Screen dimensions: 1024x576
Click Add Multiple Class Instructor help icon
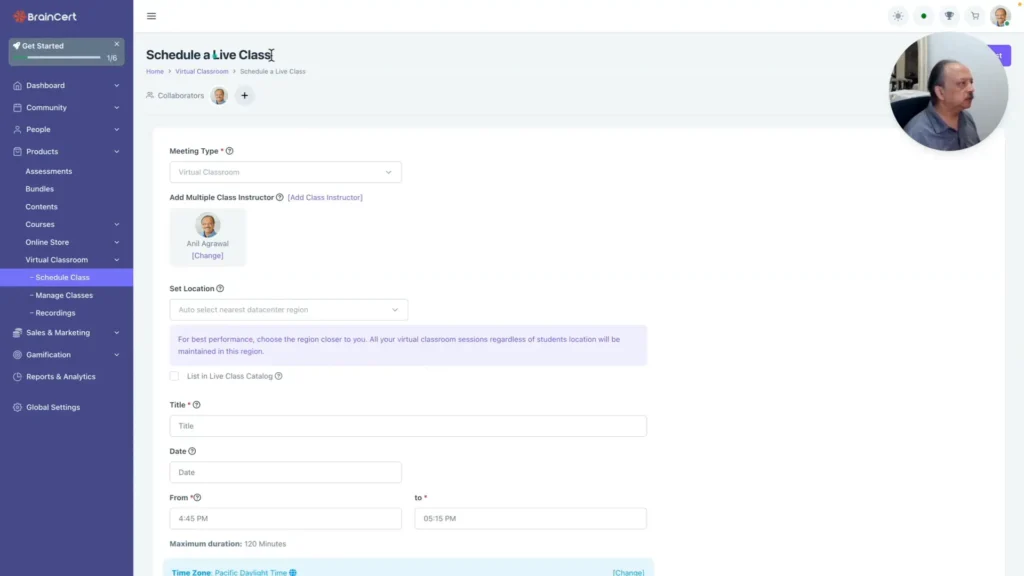click(280, 197)
